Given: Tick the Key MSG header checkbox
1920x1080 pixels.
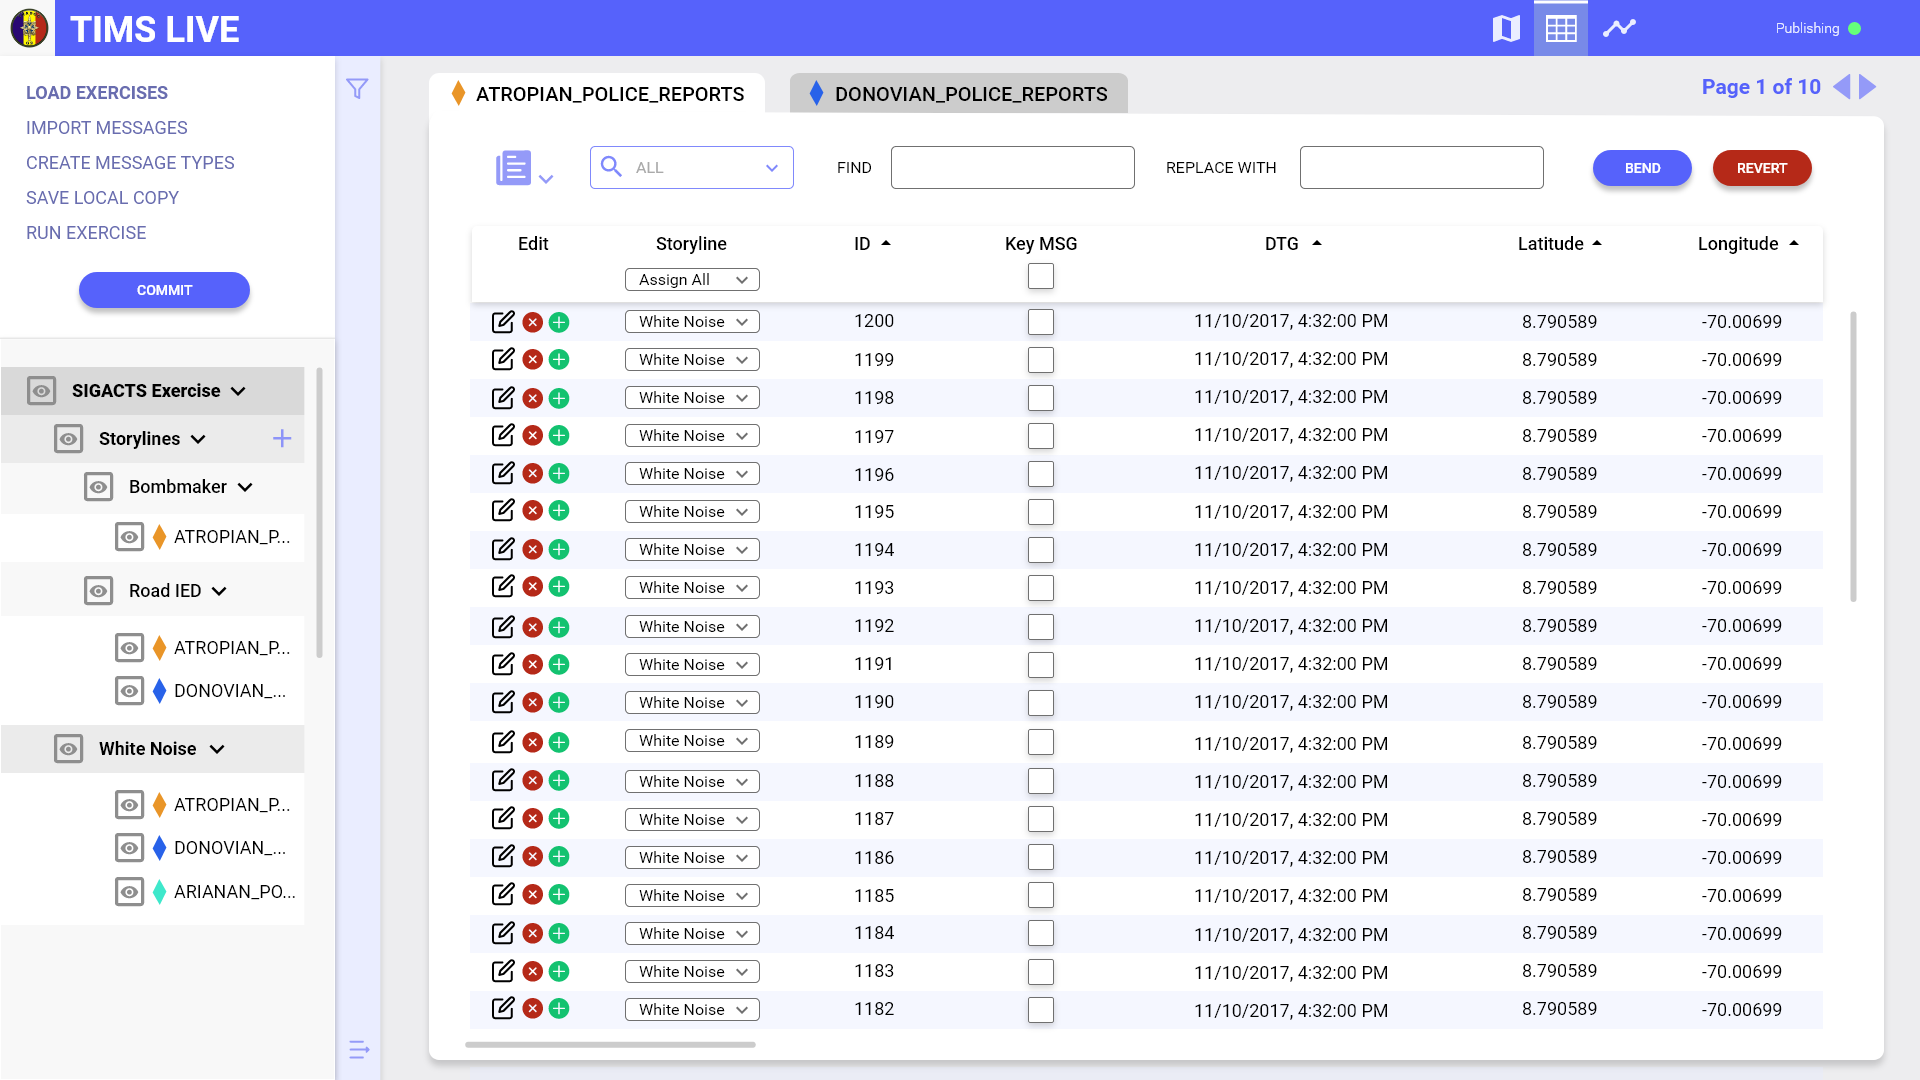Looking at the screenshot, I should 1040,276.
